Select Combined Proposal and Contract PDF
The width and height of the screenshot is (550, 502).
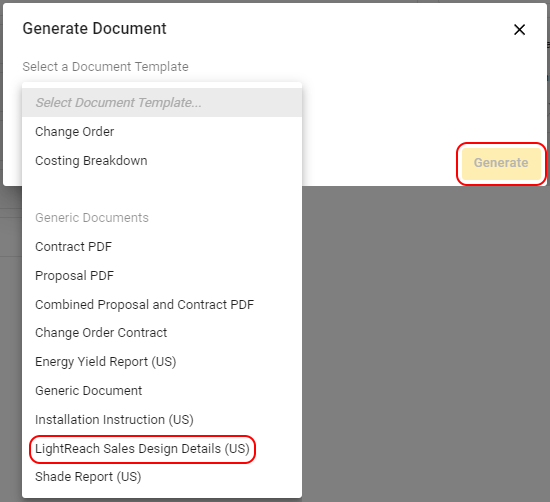(x=162, y=304)
